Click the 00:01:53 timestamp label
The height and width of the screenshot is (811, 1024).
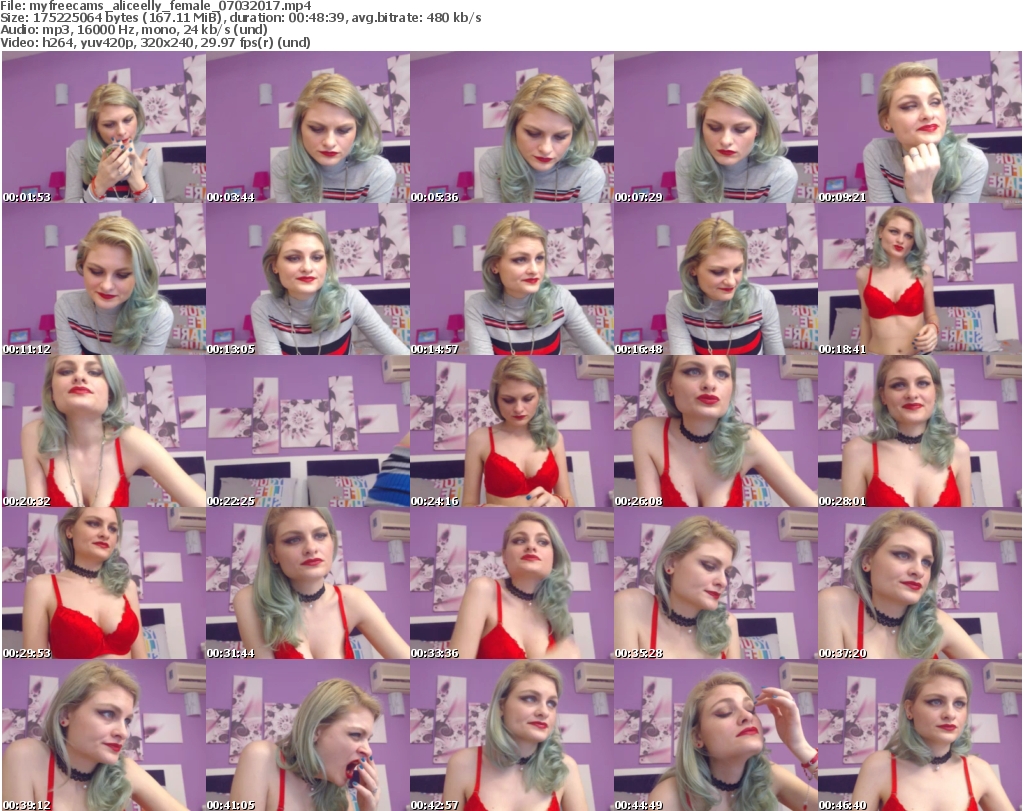tap(27, 197)
